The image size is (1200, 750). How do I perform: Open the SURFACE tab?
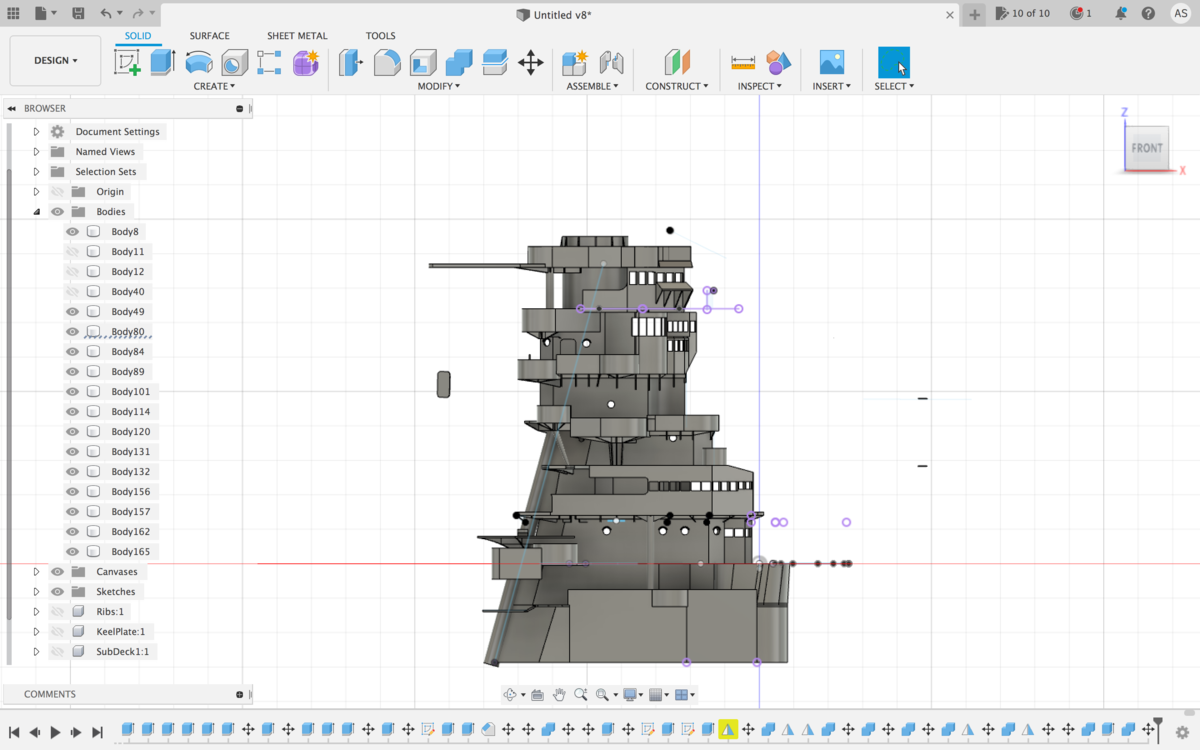click(209, 36)
